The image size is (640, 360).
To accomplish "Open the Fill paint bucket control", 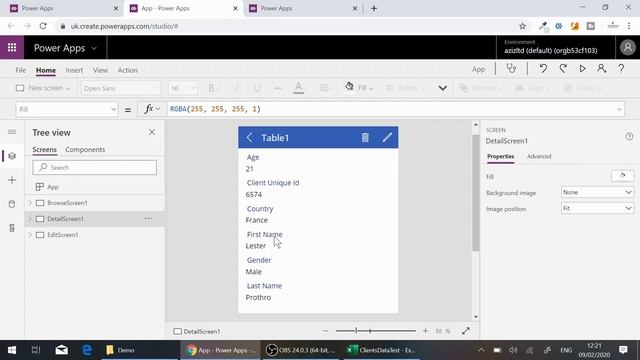I will (359, 88).
